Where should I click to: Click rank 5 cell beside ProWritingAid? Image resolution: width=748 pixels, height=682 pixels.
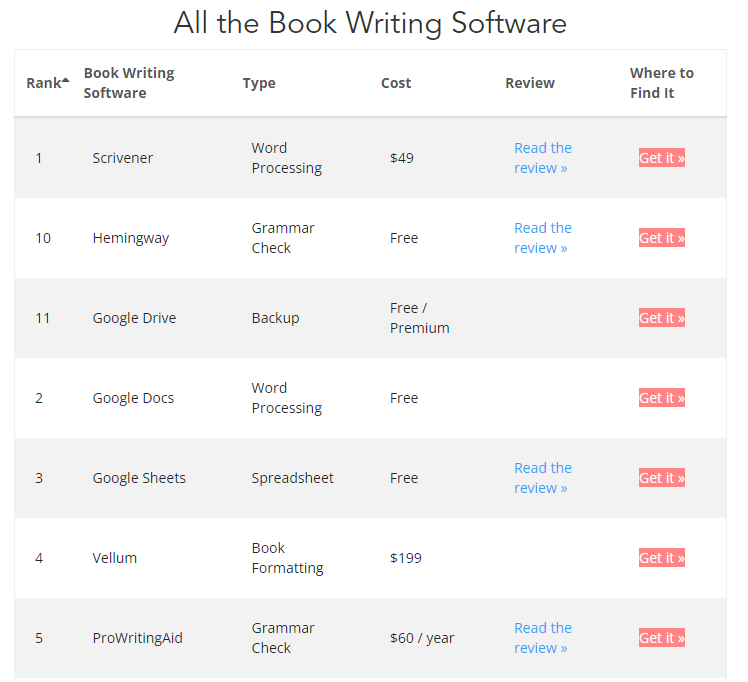coord(39,638)
